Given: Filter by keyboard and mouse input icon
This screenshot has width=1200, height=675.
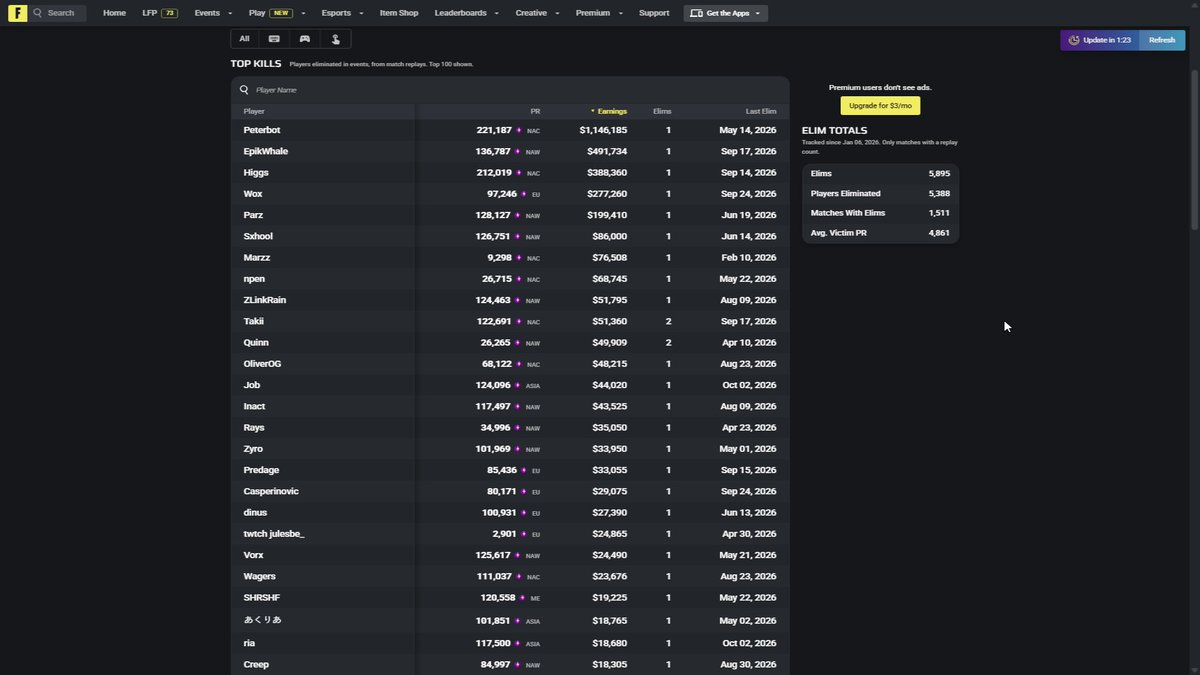Looking at the screenshot, I should coord(274,39).
